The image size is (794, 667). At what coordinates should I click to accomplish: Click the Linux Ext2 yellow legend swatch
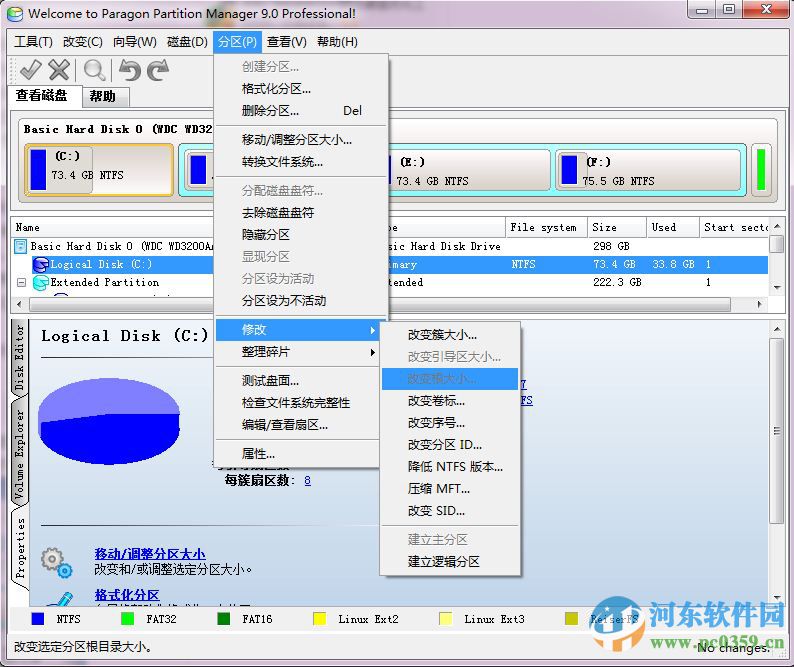[x=320, y=619]
